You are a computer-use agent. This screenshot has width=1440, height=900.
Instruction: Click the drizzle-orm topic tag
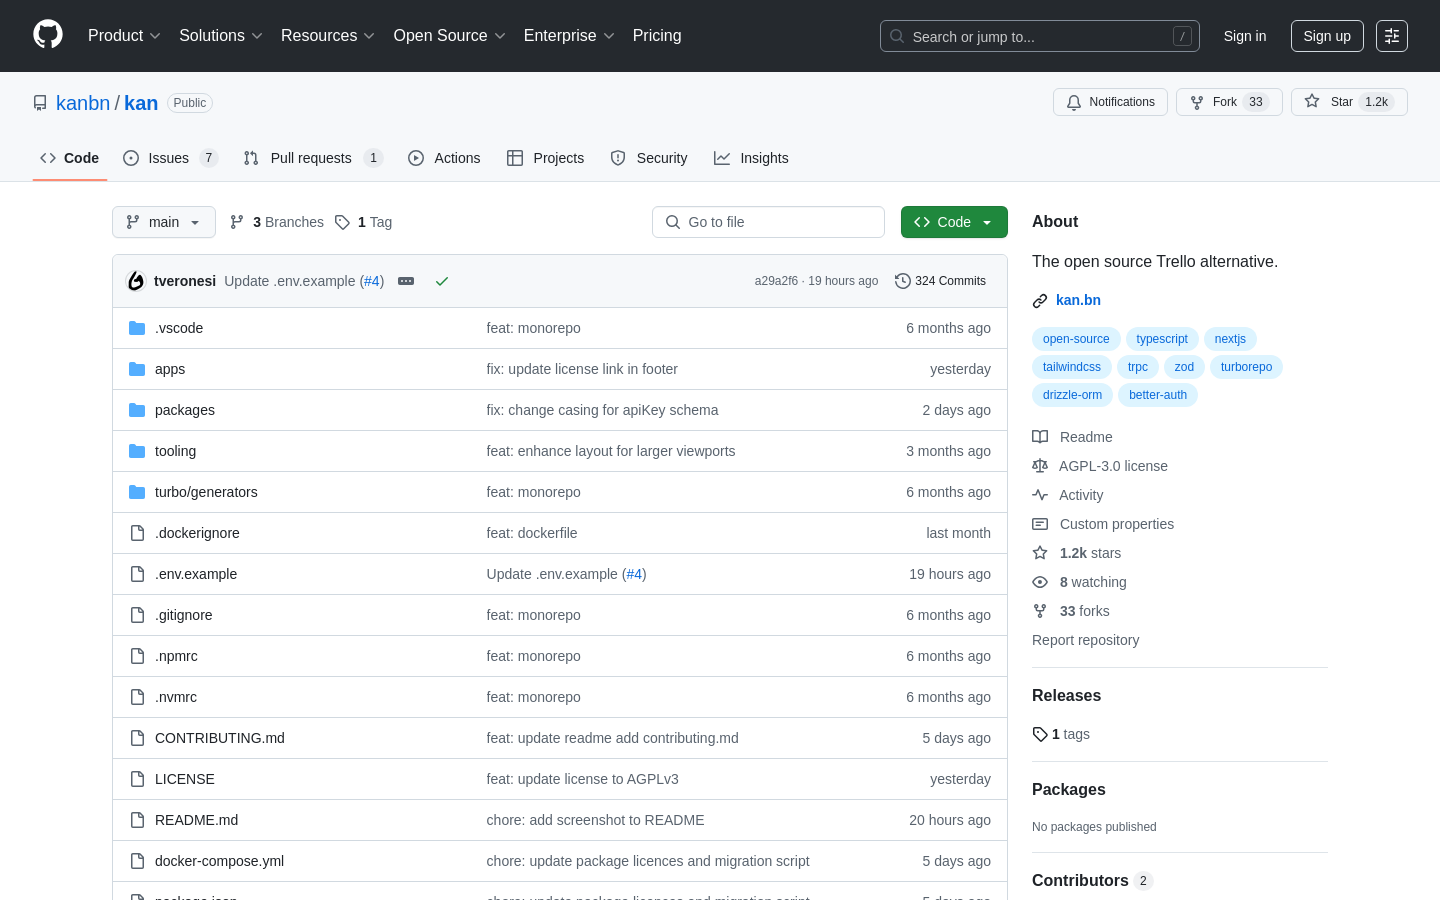tap(1072, 395)
